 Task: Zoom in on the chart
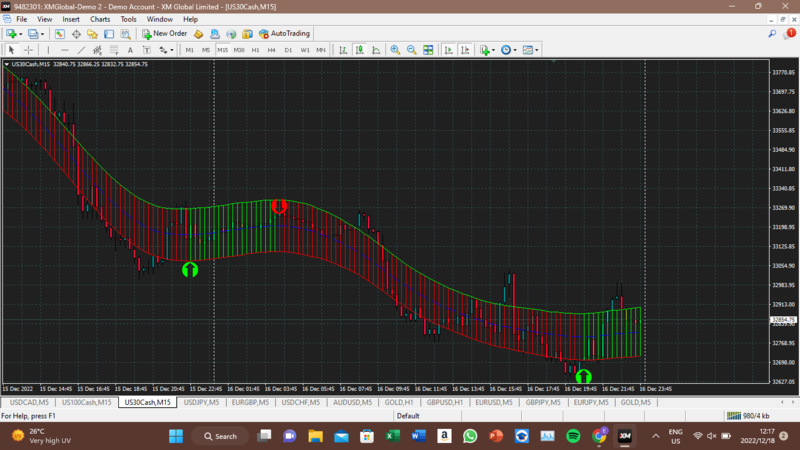(395, 50)
